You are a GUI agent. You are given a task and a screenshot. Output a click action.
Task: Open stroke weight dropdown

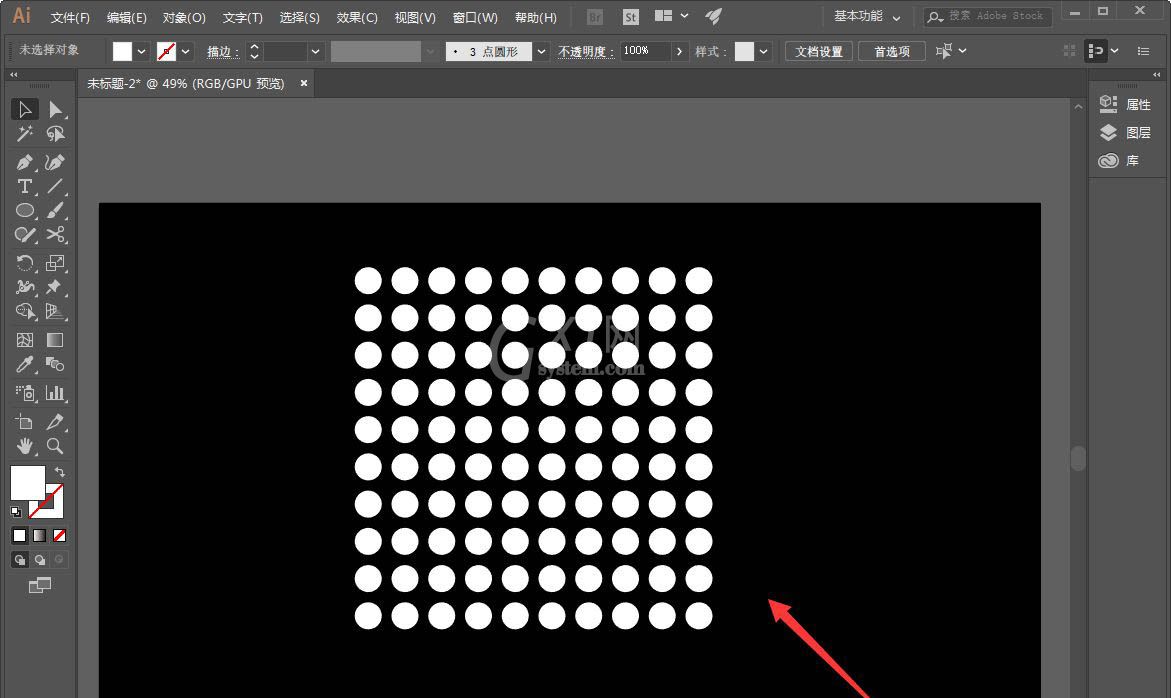click(315, 51)
